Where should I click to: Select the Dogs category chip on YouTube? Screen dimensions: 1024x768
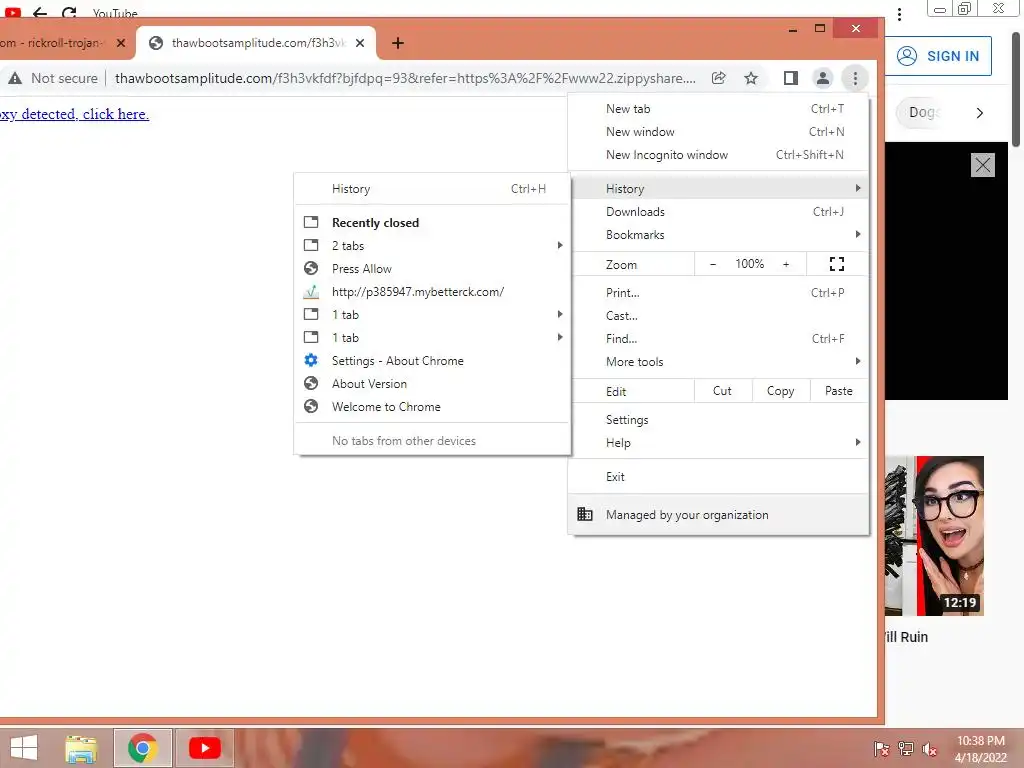point(920,112)
